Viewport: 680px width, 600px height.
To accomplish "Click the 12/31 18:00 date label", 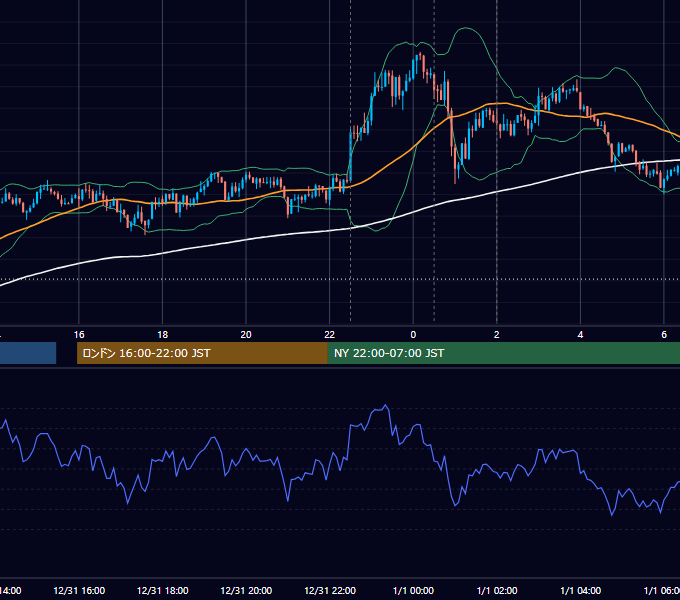I will coord(163,591).
